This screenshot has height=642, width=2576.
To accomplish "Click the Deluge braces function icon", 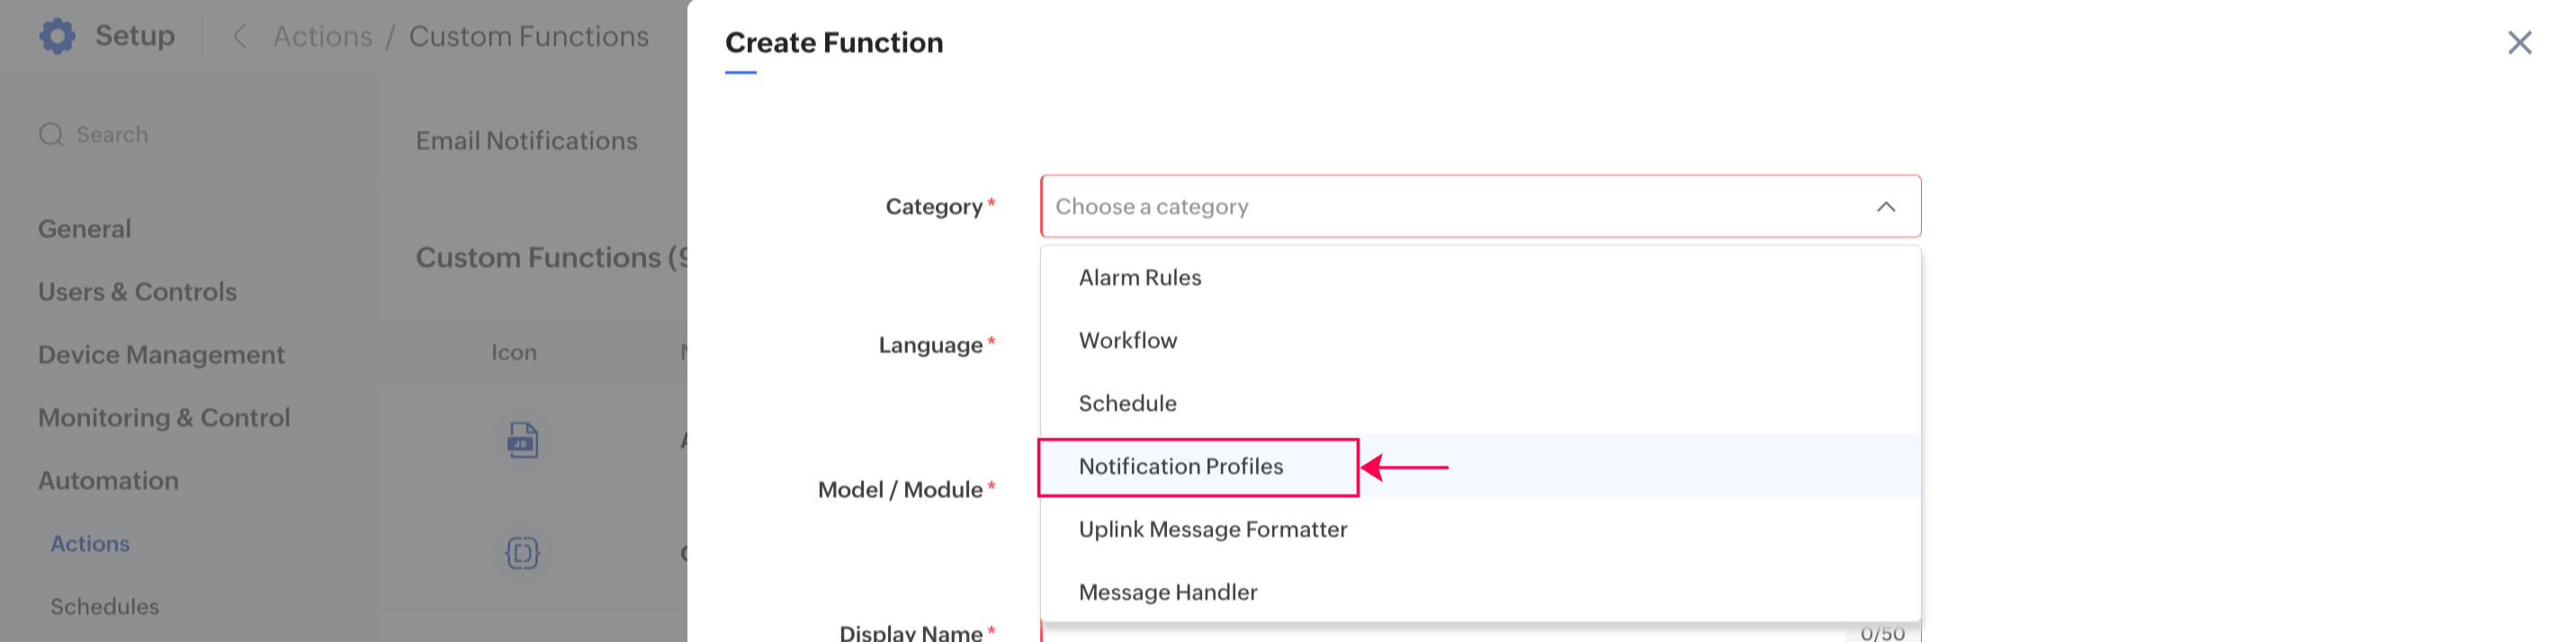I will click(522, 553).
